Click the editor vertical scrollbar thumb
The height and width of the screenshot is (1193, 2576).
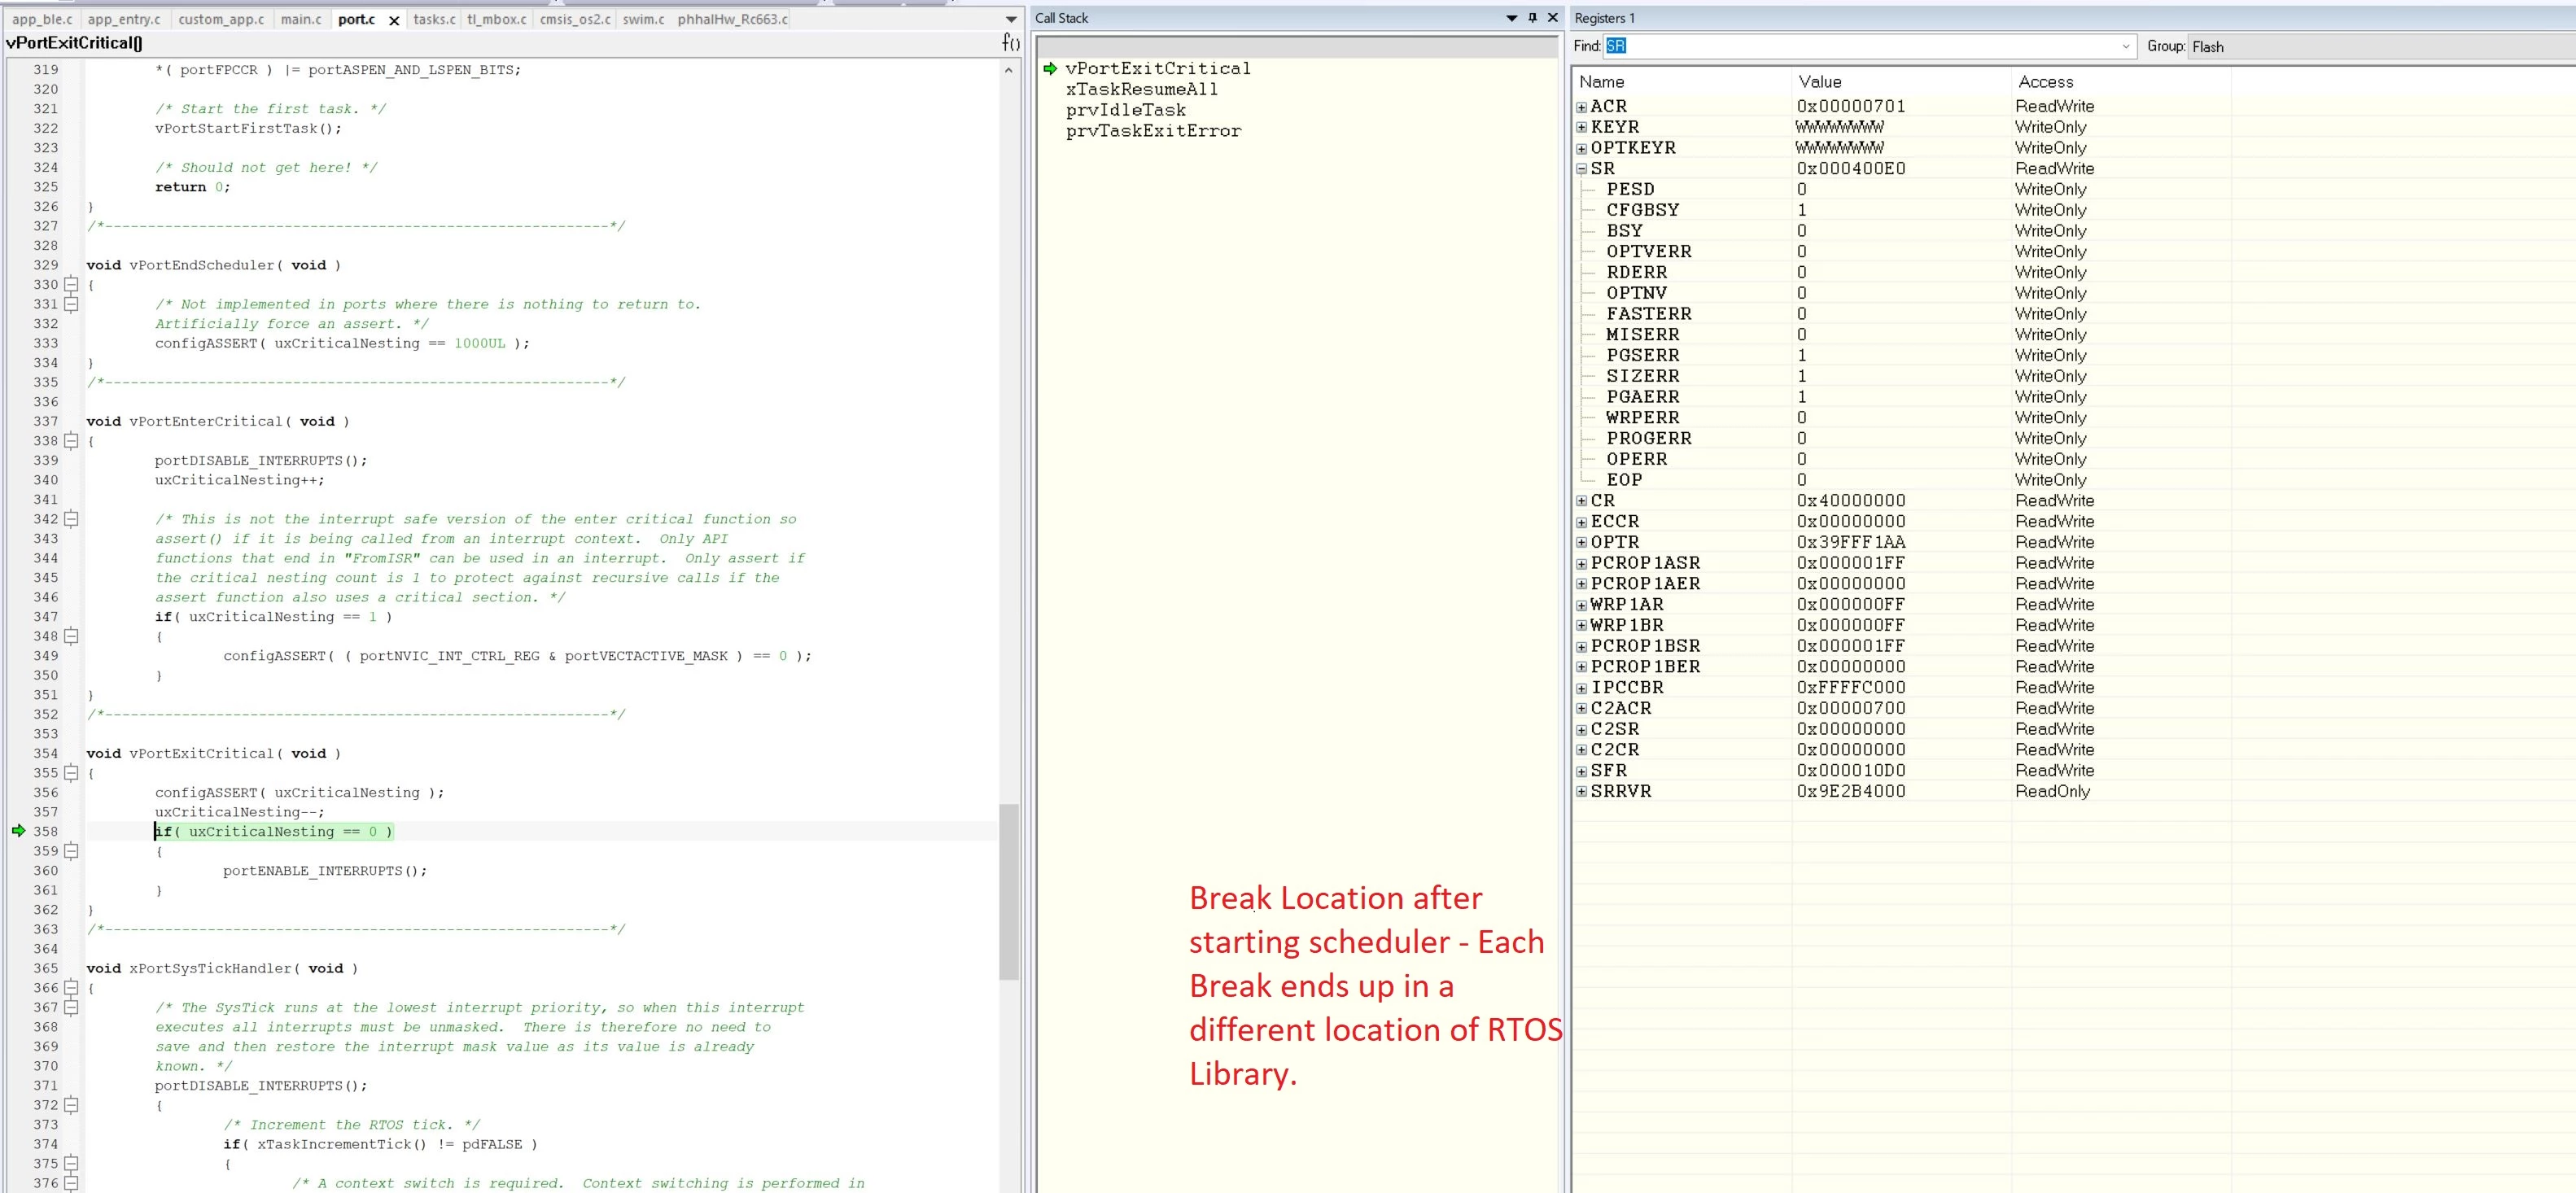pyautogui.click(x=1009, y=891)
